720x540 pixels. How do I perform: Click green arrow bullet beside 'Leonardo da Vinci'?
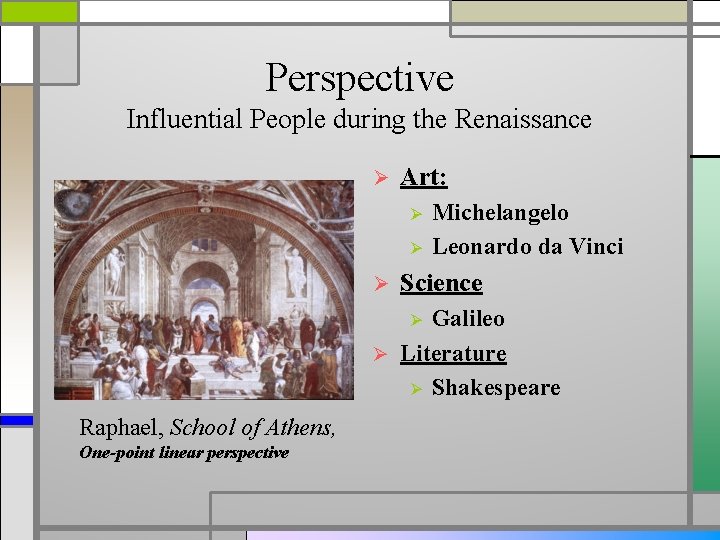tap(416, 248)
